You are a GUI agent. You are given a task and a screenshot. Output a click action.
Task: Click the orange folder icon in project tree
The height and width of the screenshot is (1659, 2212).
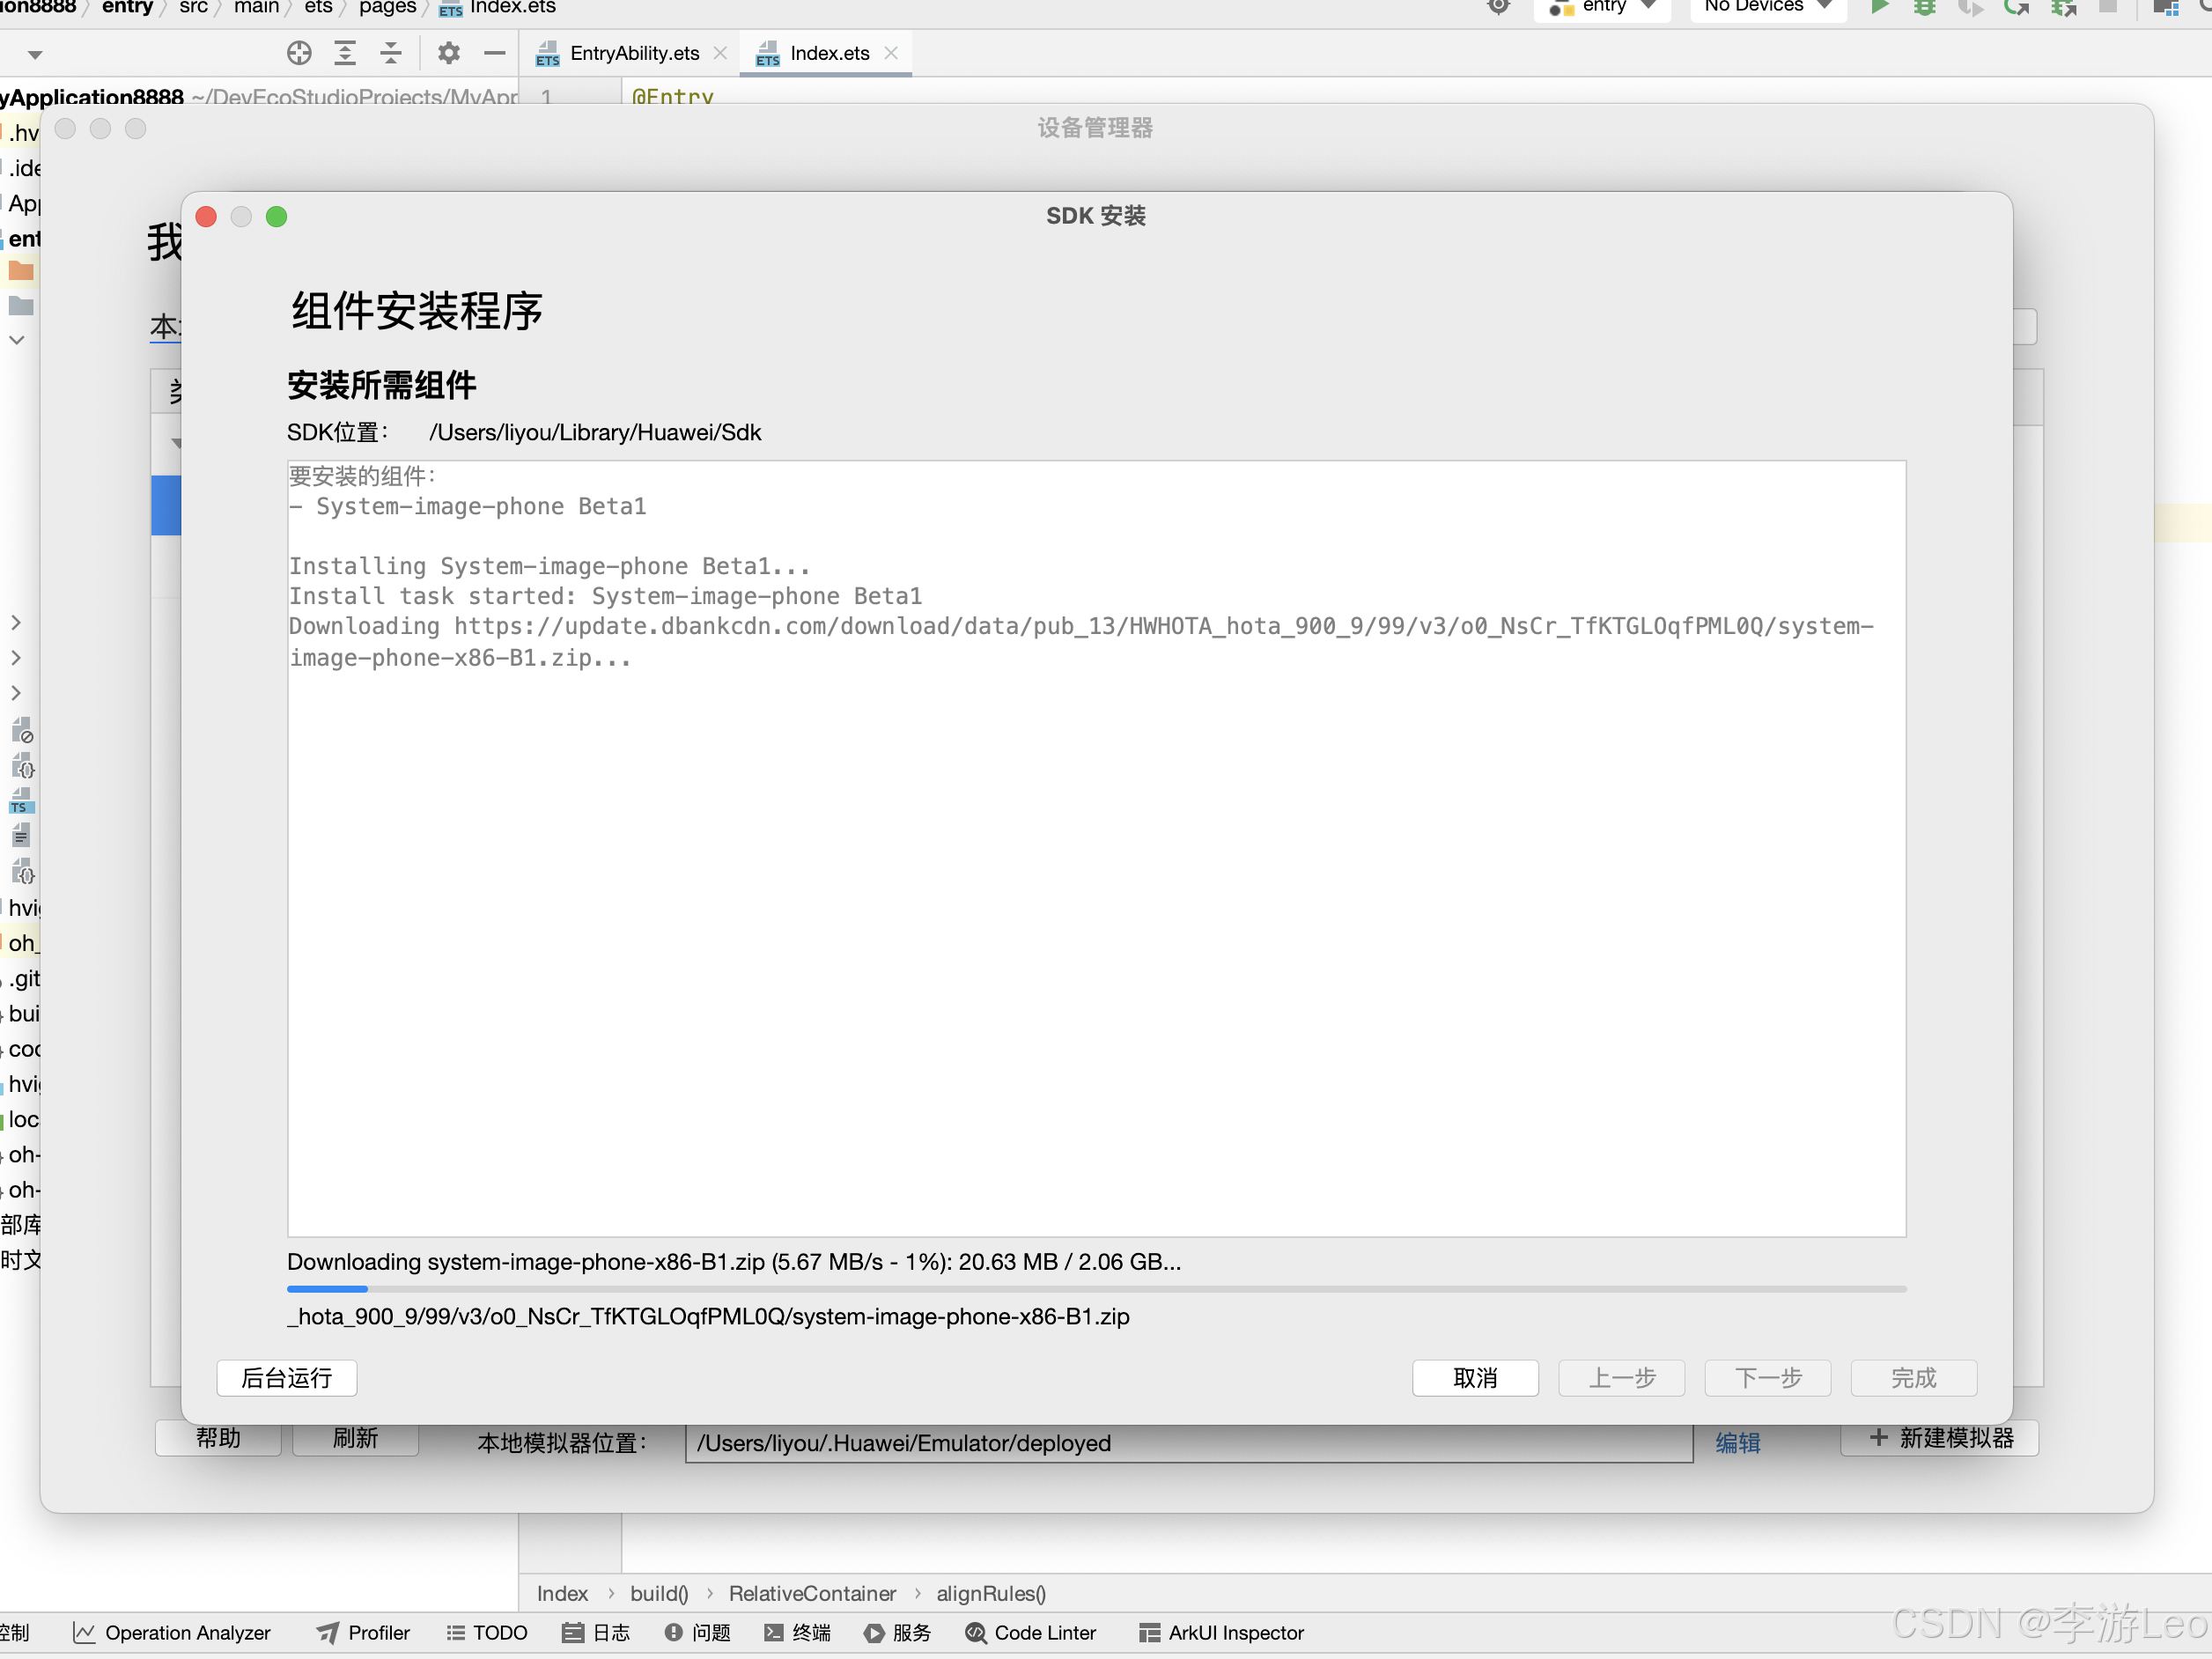21,271
